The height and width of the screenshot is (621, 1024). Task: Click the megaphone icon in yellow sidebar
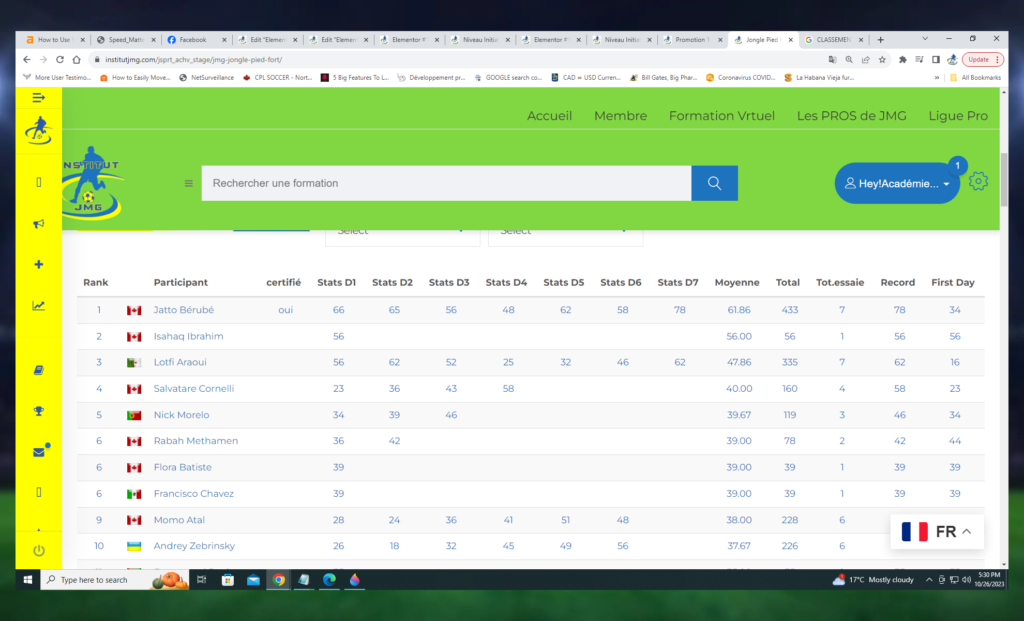point(38,224)
